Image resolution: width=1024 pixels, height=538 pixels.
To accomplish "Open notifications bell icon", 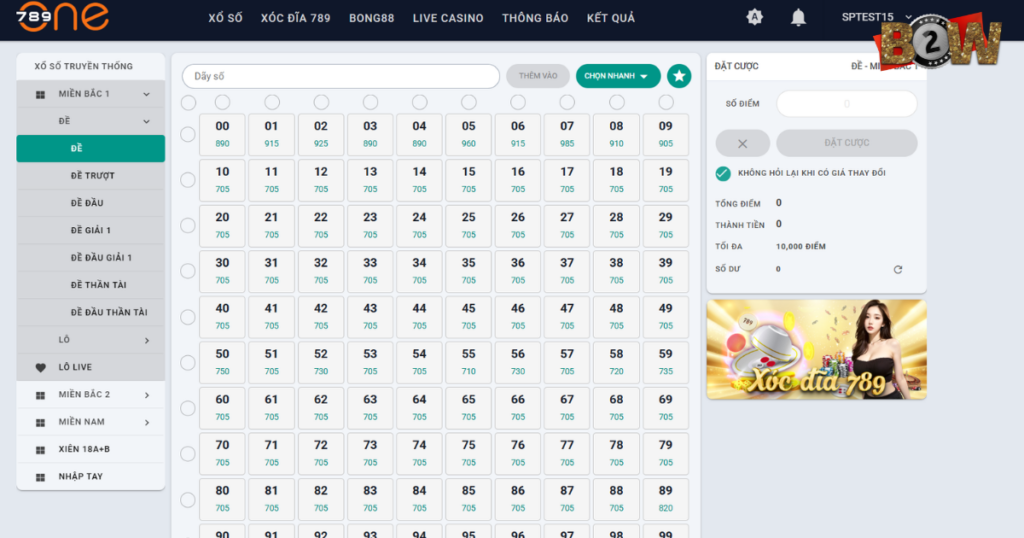I will 798,18.
